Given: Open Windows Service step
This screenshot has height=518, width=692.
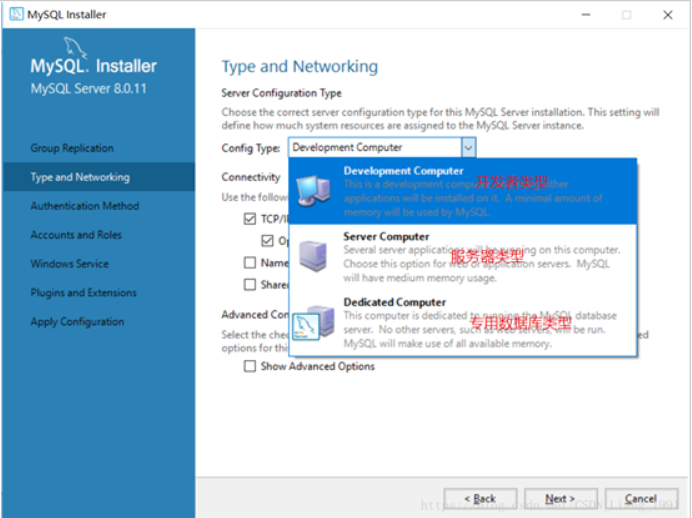Looking at the screenshot, I should 70,264.
